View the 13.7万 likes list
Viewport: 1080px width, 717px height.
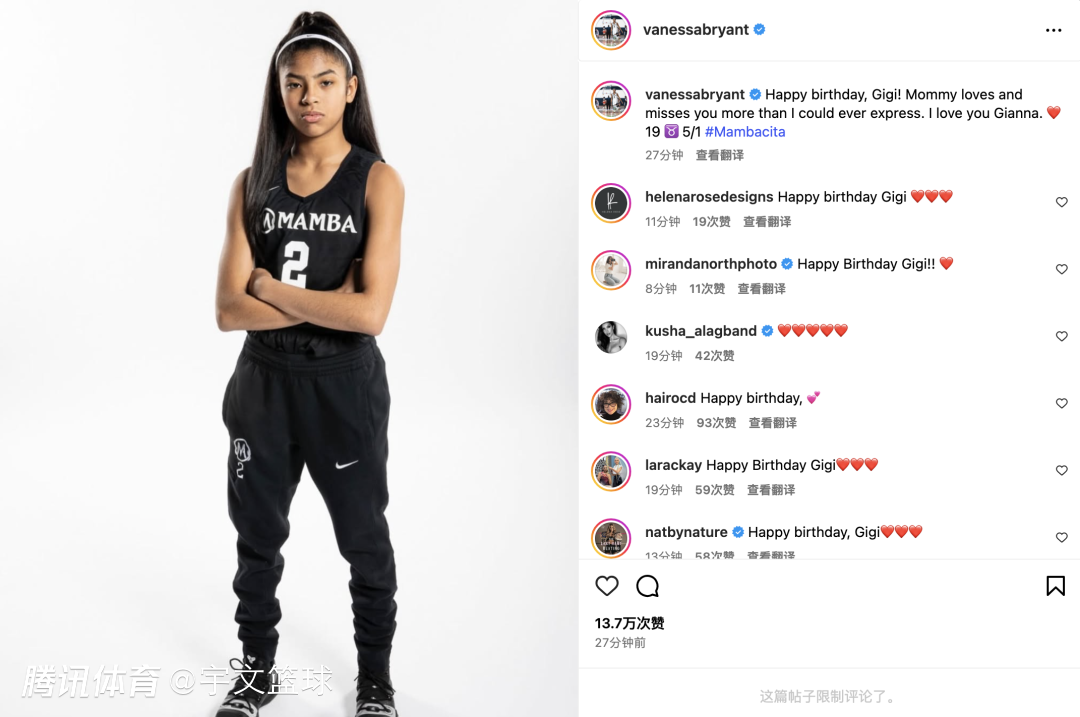(x=630, y=623)
